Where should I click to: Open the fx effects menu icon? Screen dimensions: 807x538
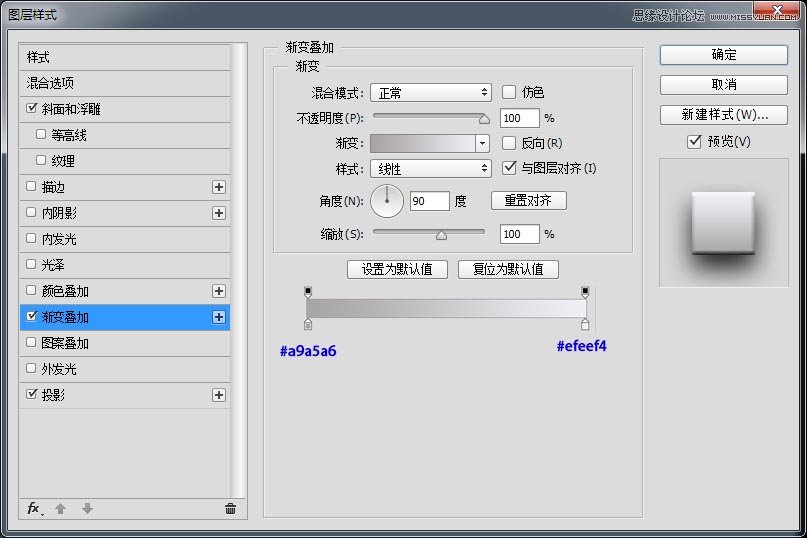point(34,509)
